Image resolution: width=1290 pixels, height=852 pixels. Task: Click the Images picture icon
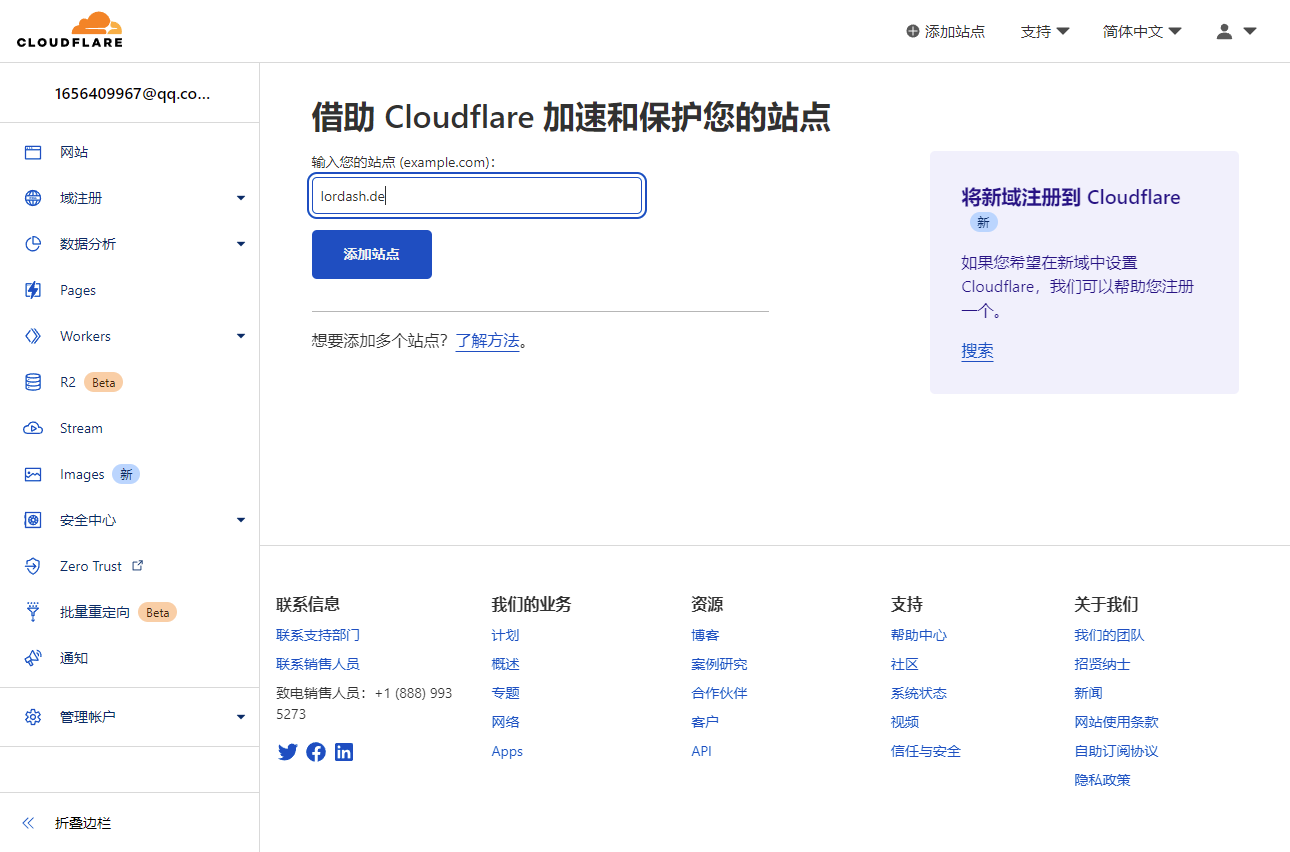pos(33,474)
